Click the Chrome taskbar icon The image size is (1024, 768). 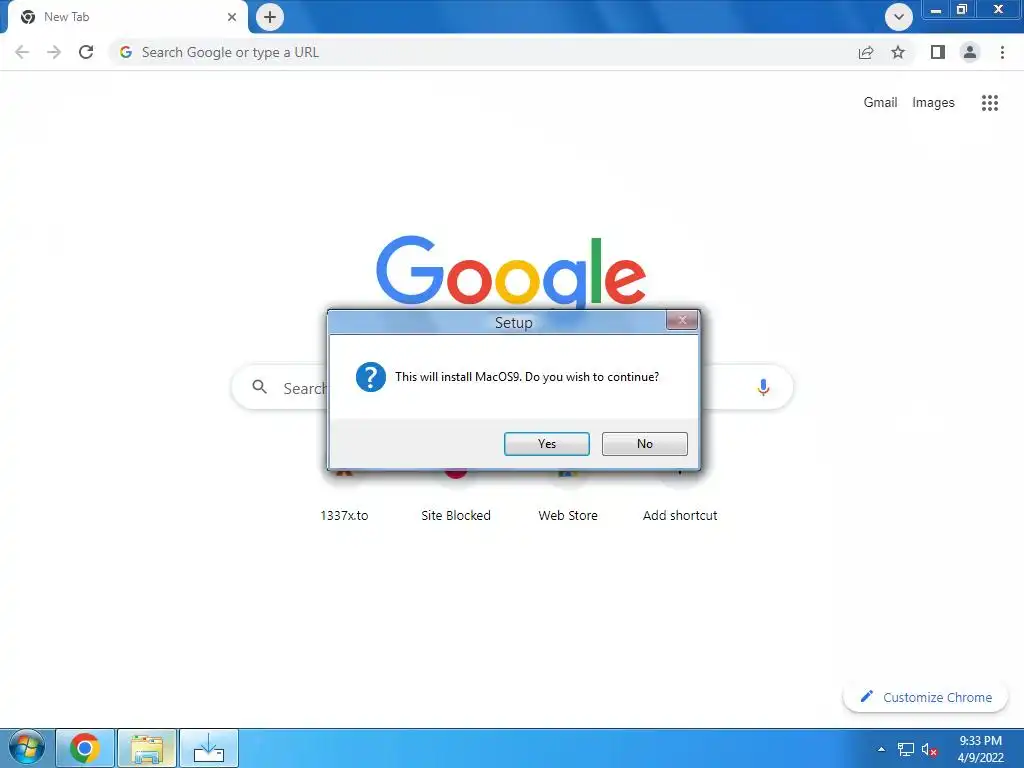85,748
